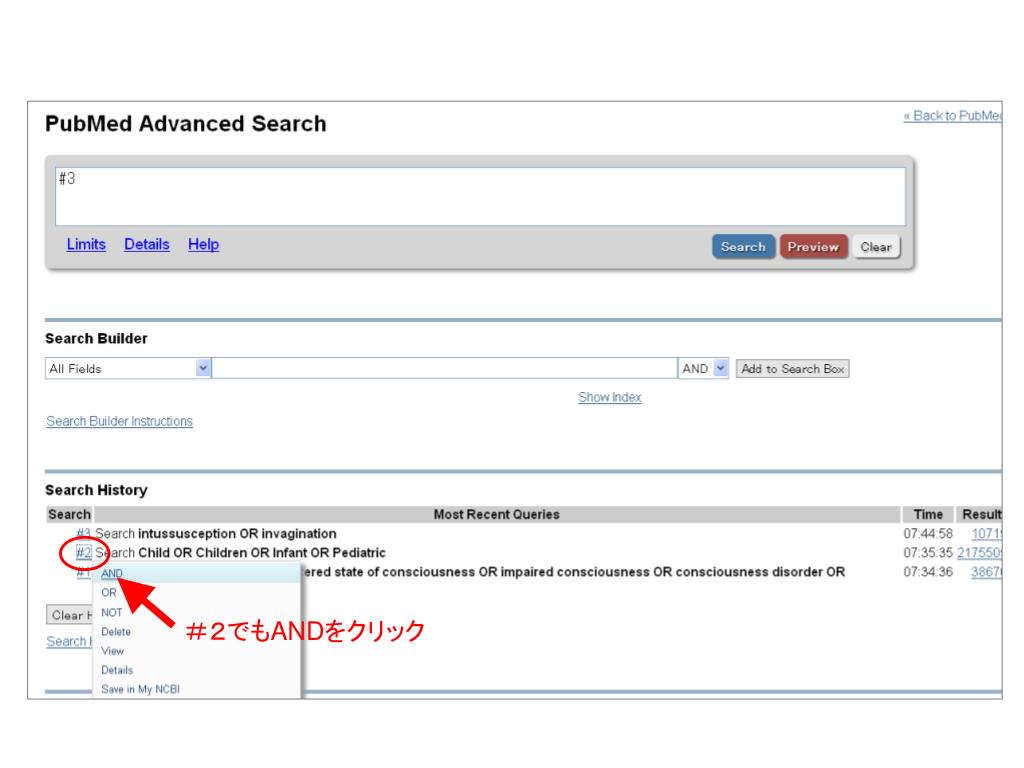Image resolution: width=1024 pixels, height=768 pixels.
Task: Open the Details link under the search box
Action: click(x=147, y=244)
